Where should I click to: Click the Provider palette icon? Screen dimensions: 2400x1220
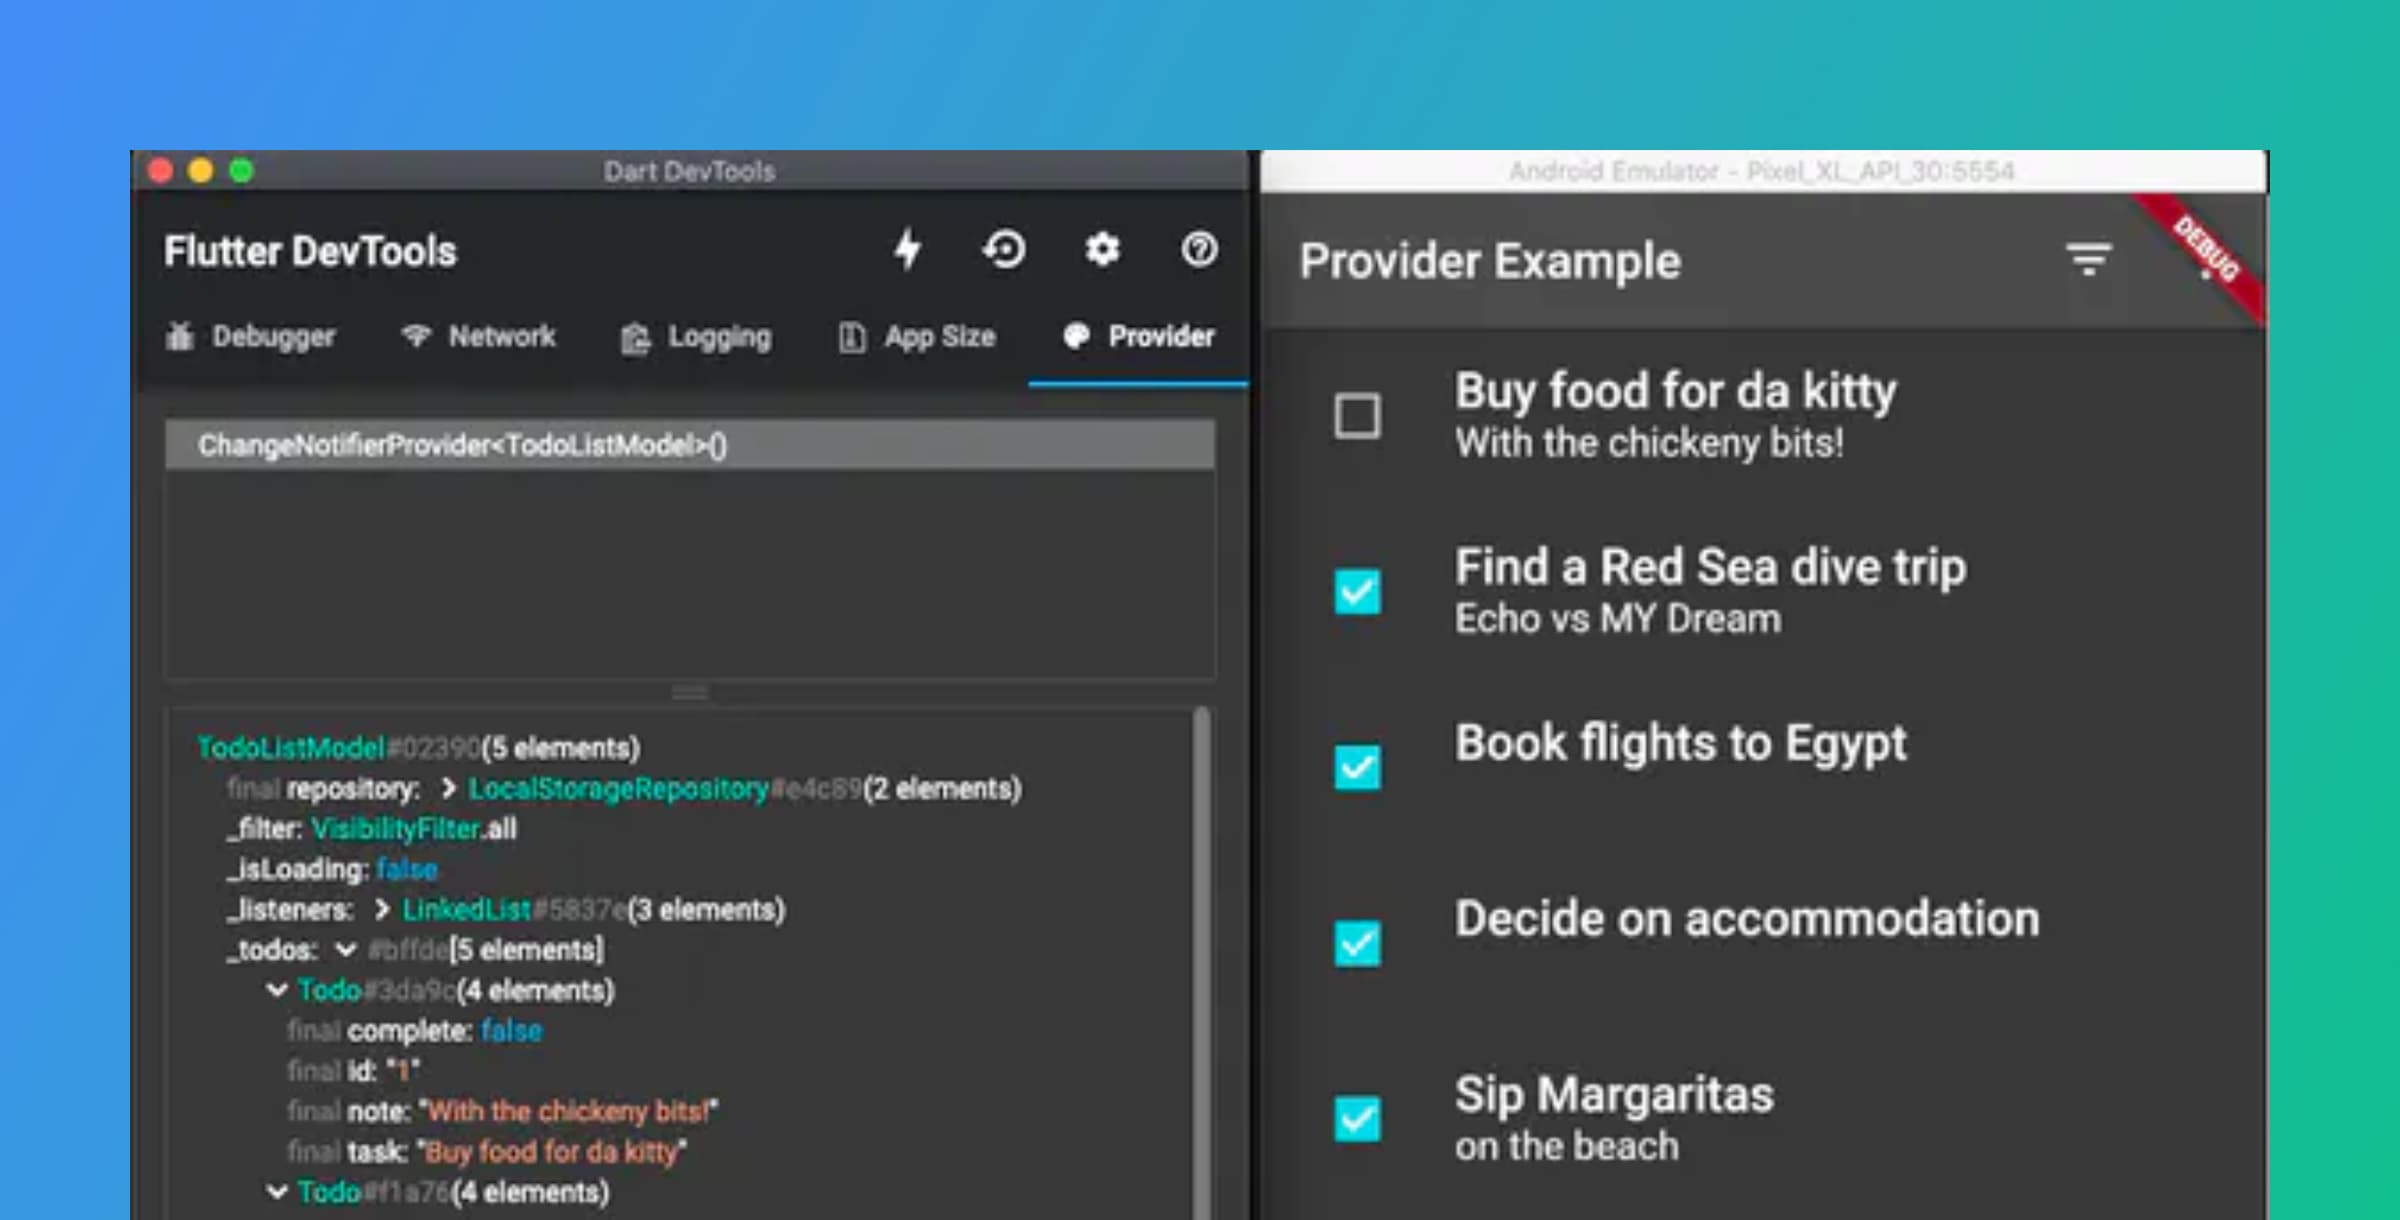[1076, 336]
